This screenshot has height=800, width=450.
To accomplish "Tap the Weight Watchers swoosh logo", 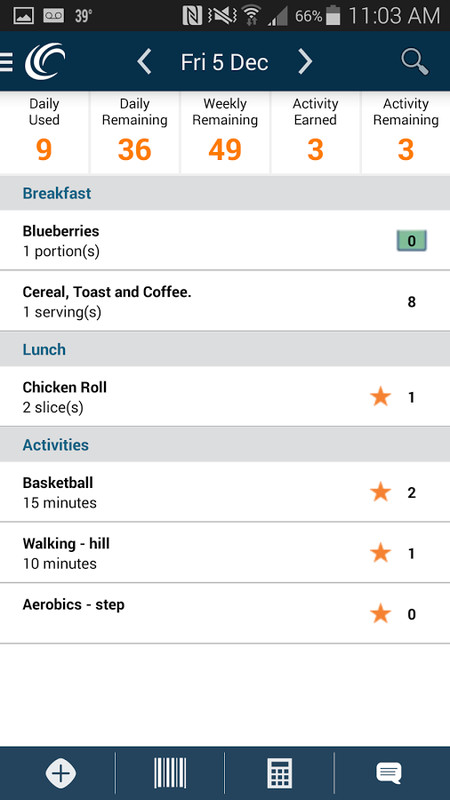I will click(45, 61).
